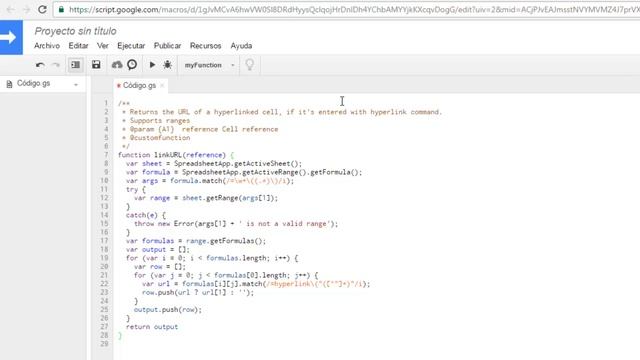Click the 'catch(e) {' code line

click(x=146, y=215)
